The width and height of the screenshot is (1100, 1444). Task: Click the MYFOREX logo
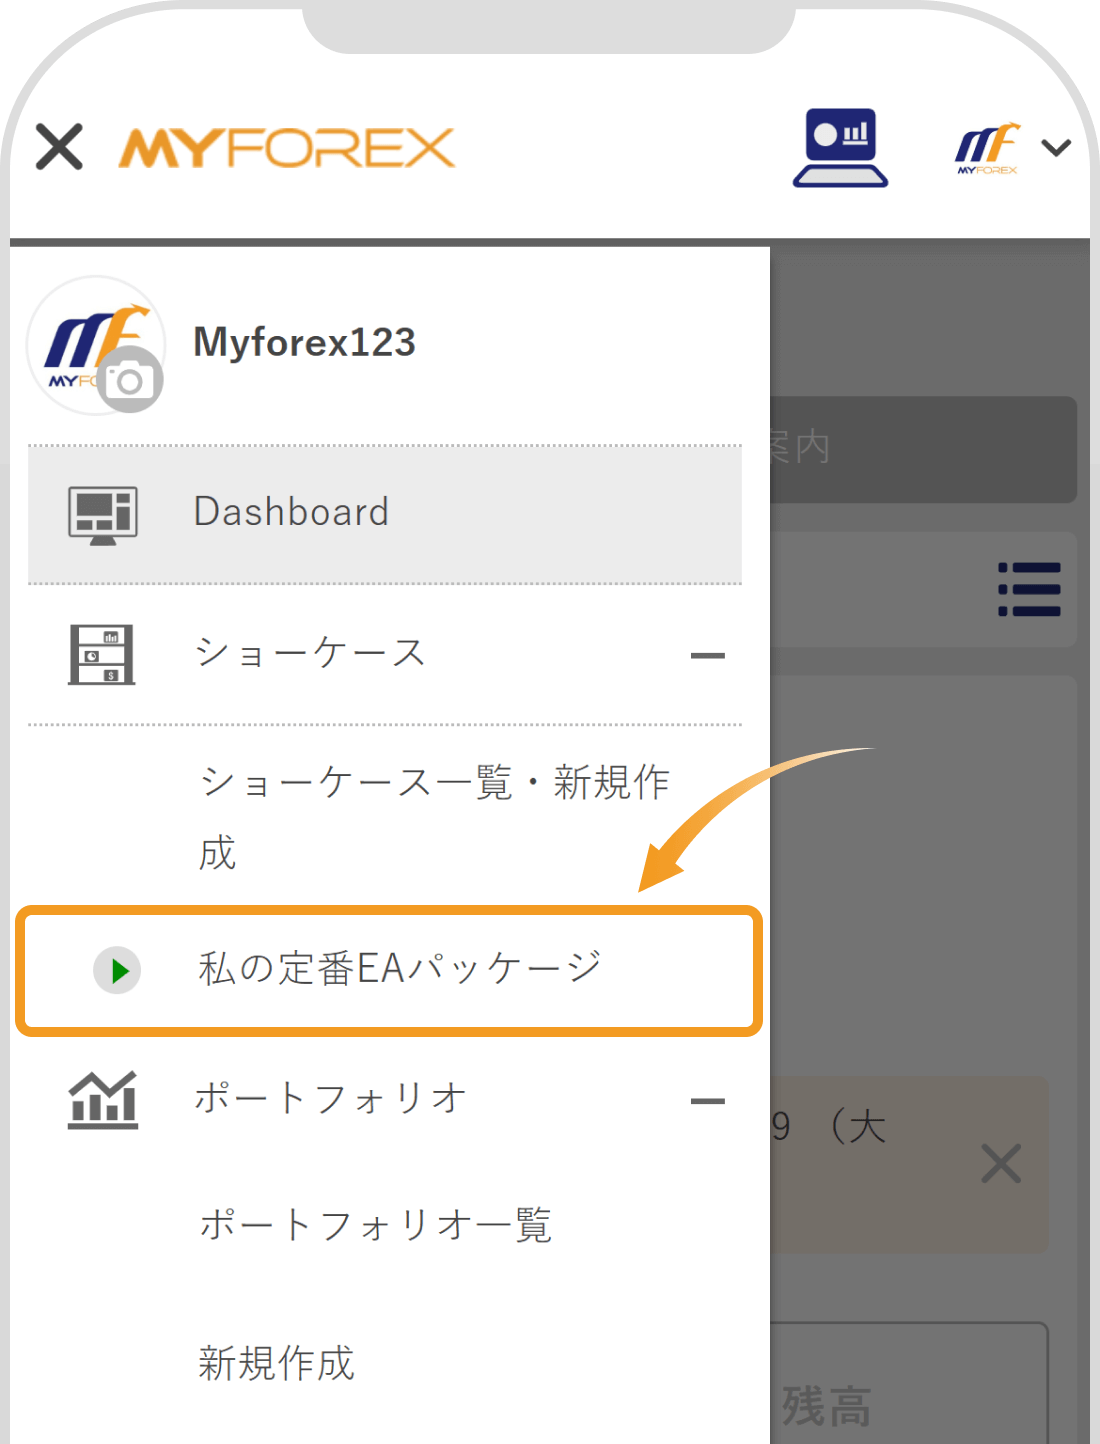click(x=285, y=147)
